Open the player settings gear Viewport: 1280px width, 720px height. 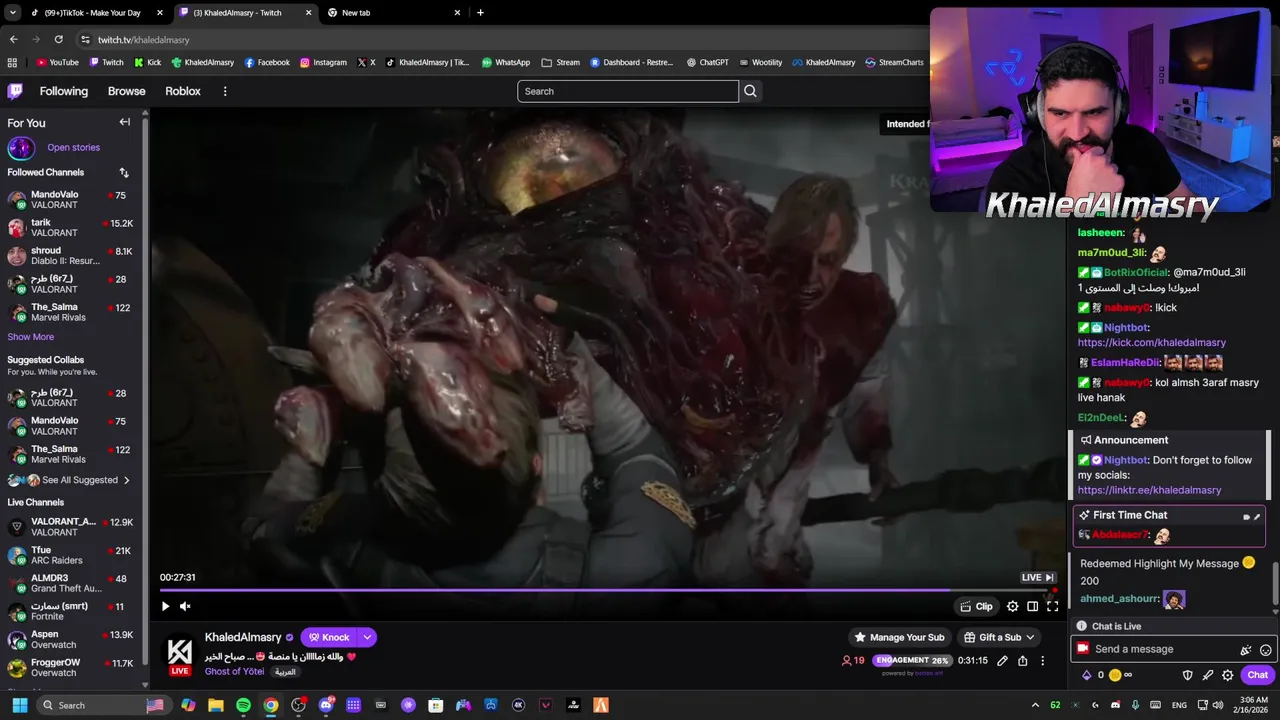(1012, 606)
